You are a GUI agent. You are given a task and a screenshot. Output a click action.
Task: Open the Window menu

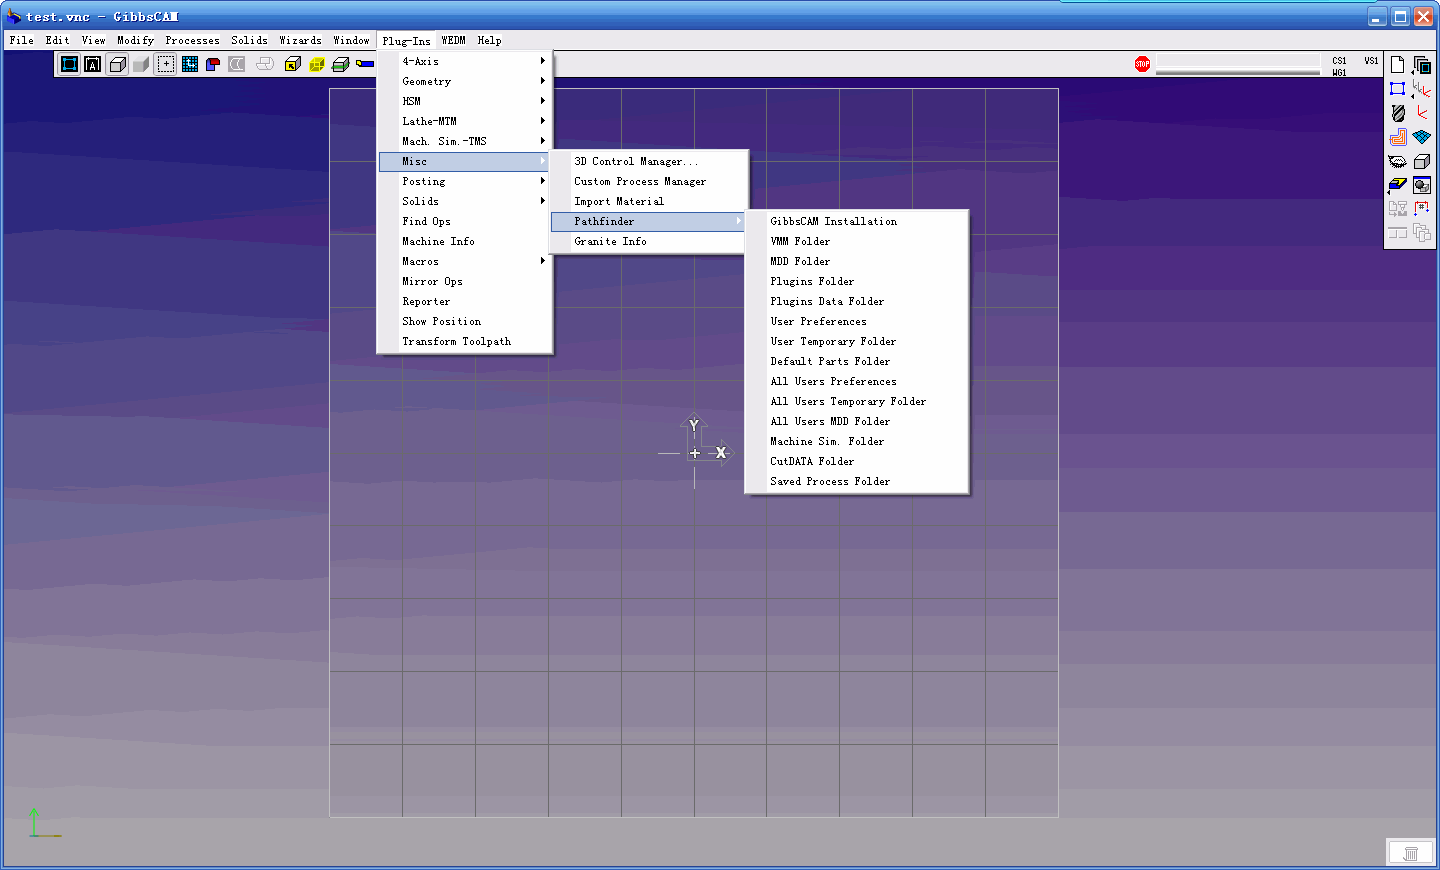pos(351,40)
